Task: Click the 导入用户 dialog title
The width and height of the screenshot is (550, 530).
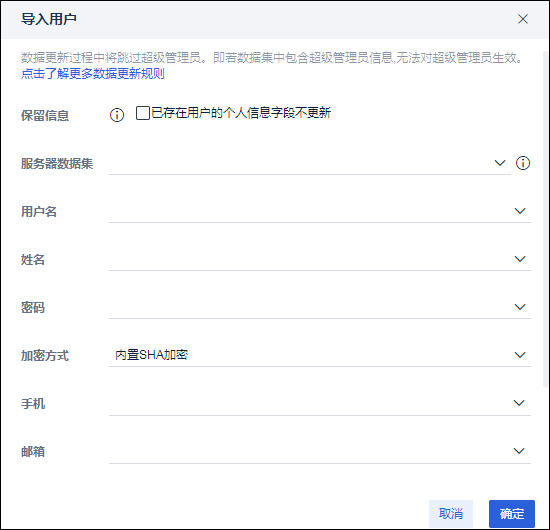Action: coord(49,19)
